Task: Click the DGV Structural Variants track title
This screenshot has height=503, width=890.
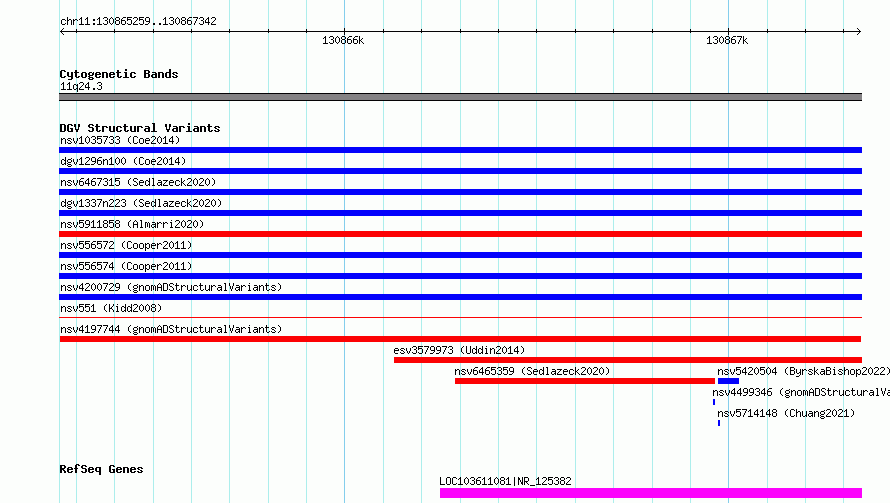Action: pos(140,128)
